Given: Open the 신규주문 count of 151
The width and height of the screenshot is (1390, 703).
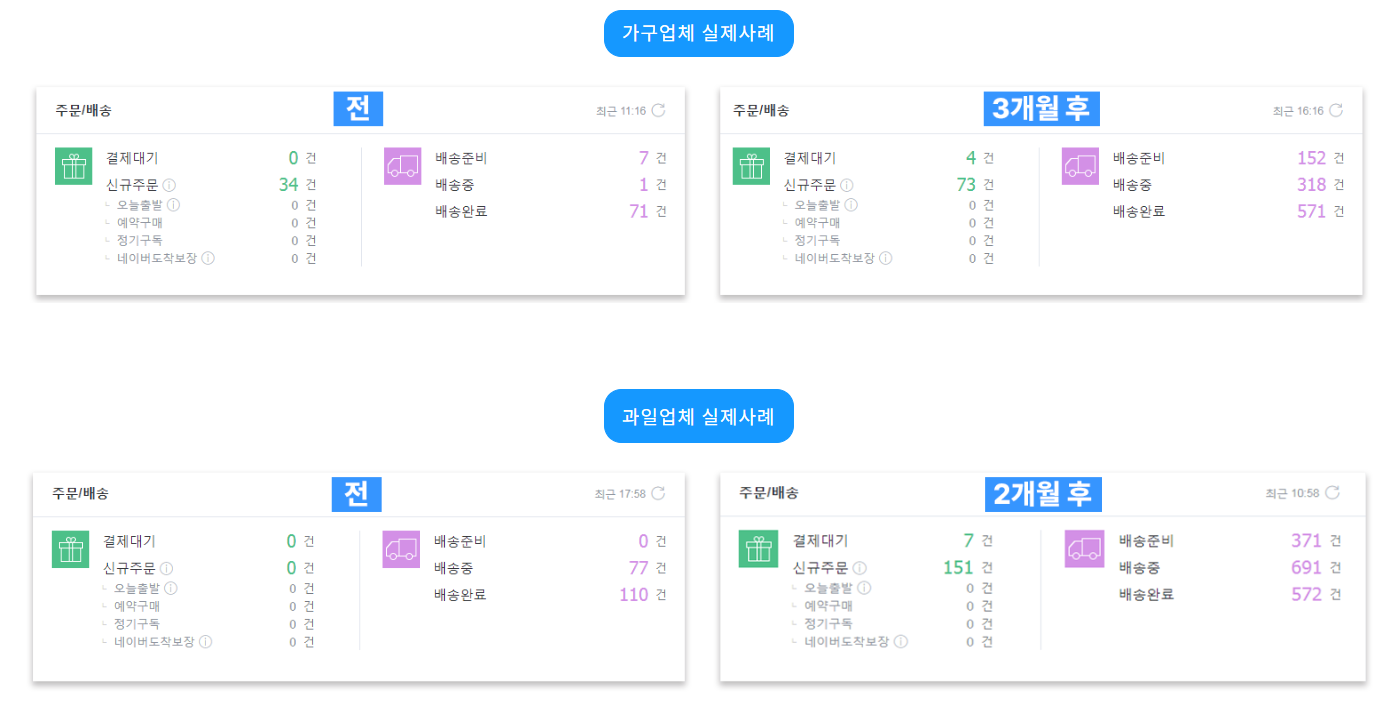Looking at the screenshot, I should click(x=958, y=568).
